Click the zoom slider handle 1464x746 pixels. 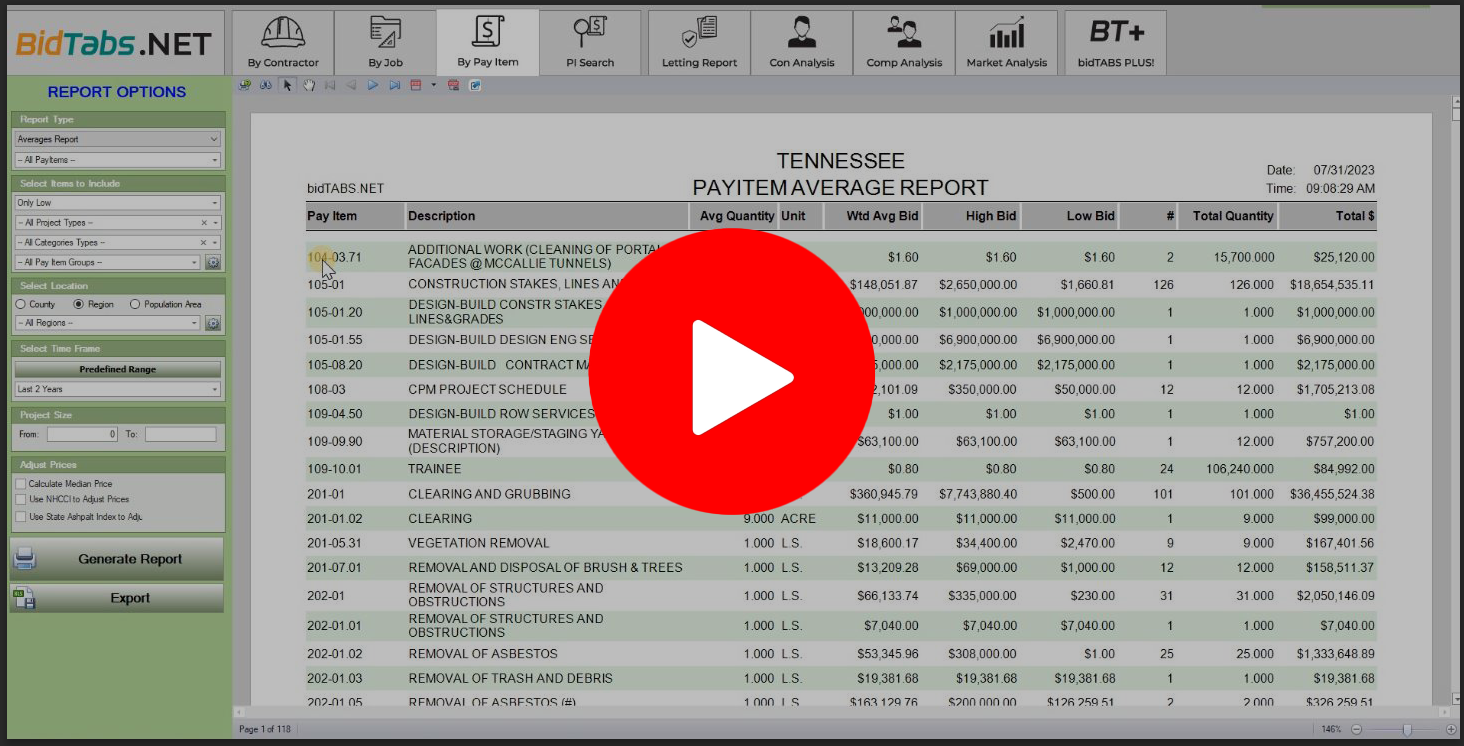coord(1407,729)
